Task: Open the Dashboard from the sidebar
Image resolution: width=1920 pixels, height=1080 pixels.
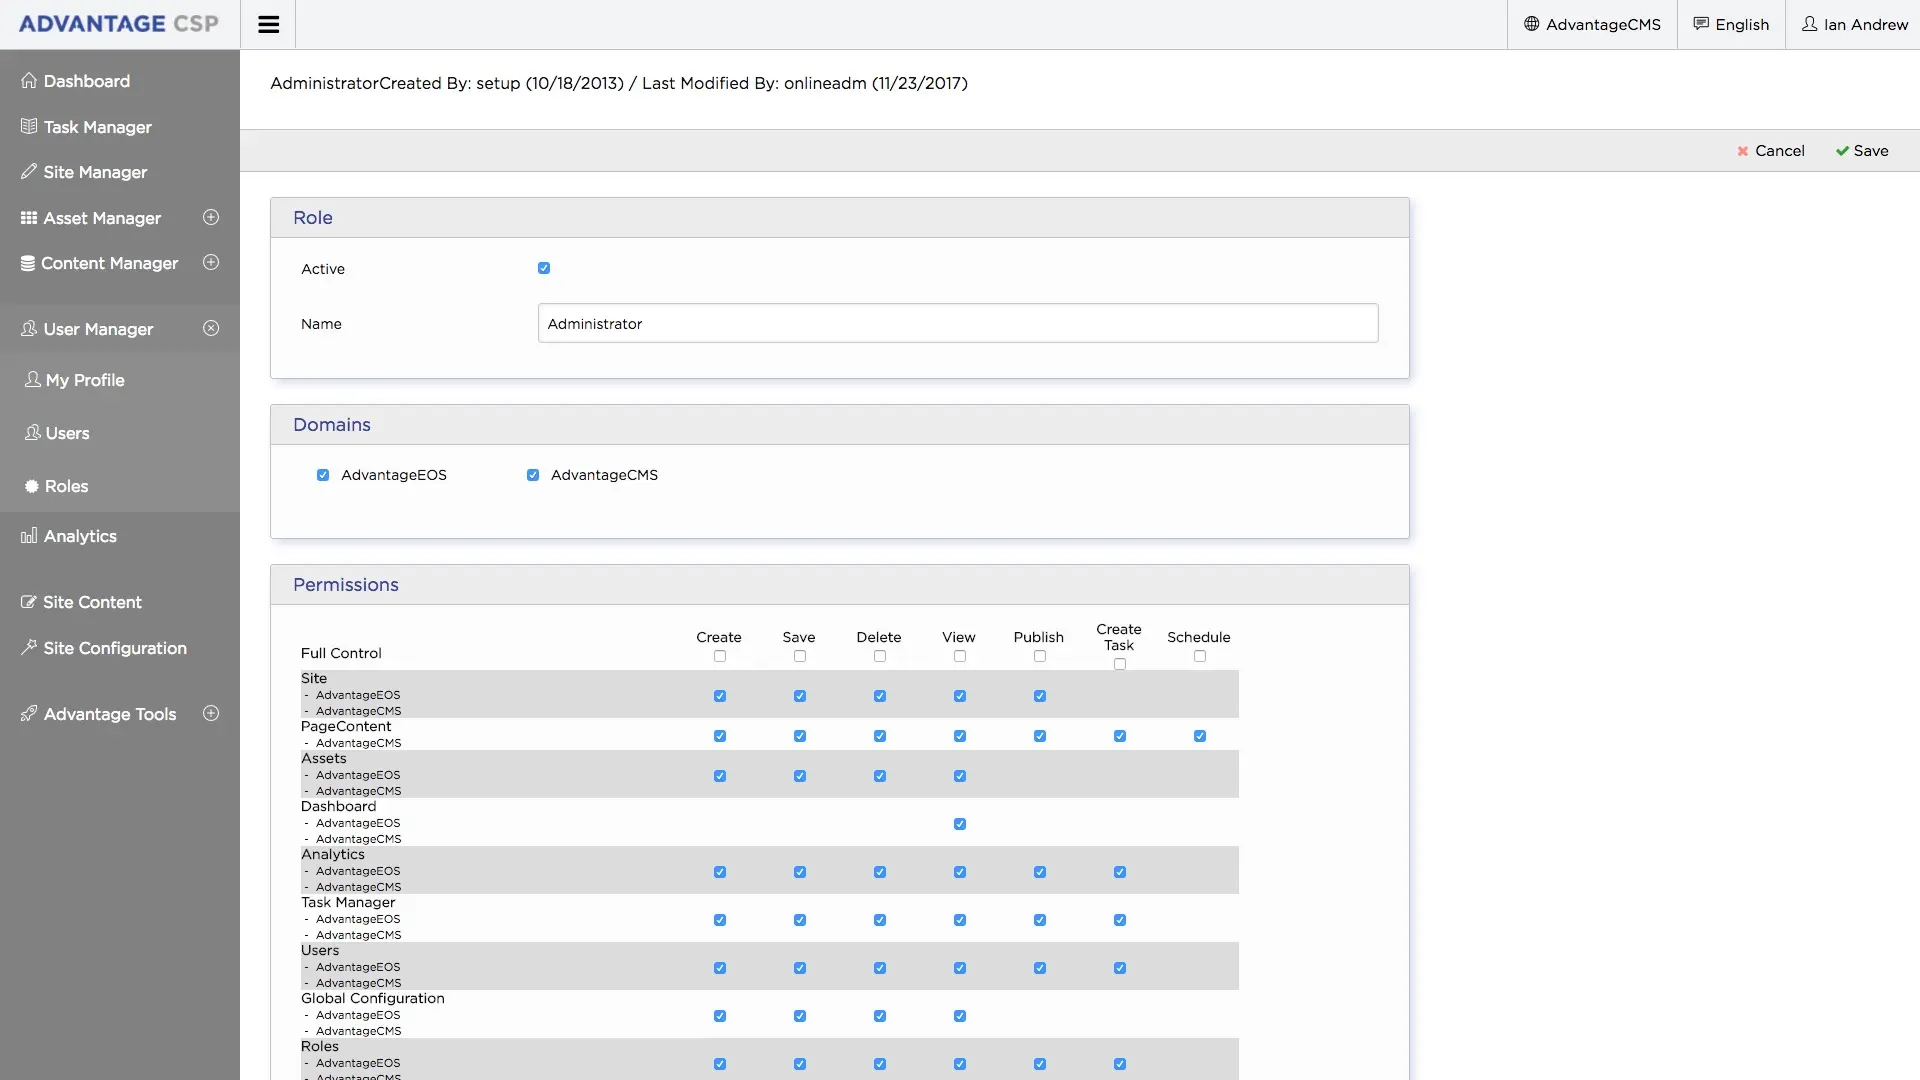Action: click(x=87, y=81)
